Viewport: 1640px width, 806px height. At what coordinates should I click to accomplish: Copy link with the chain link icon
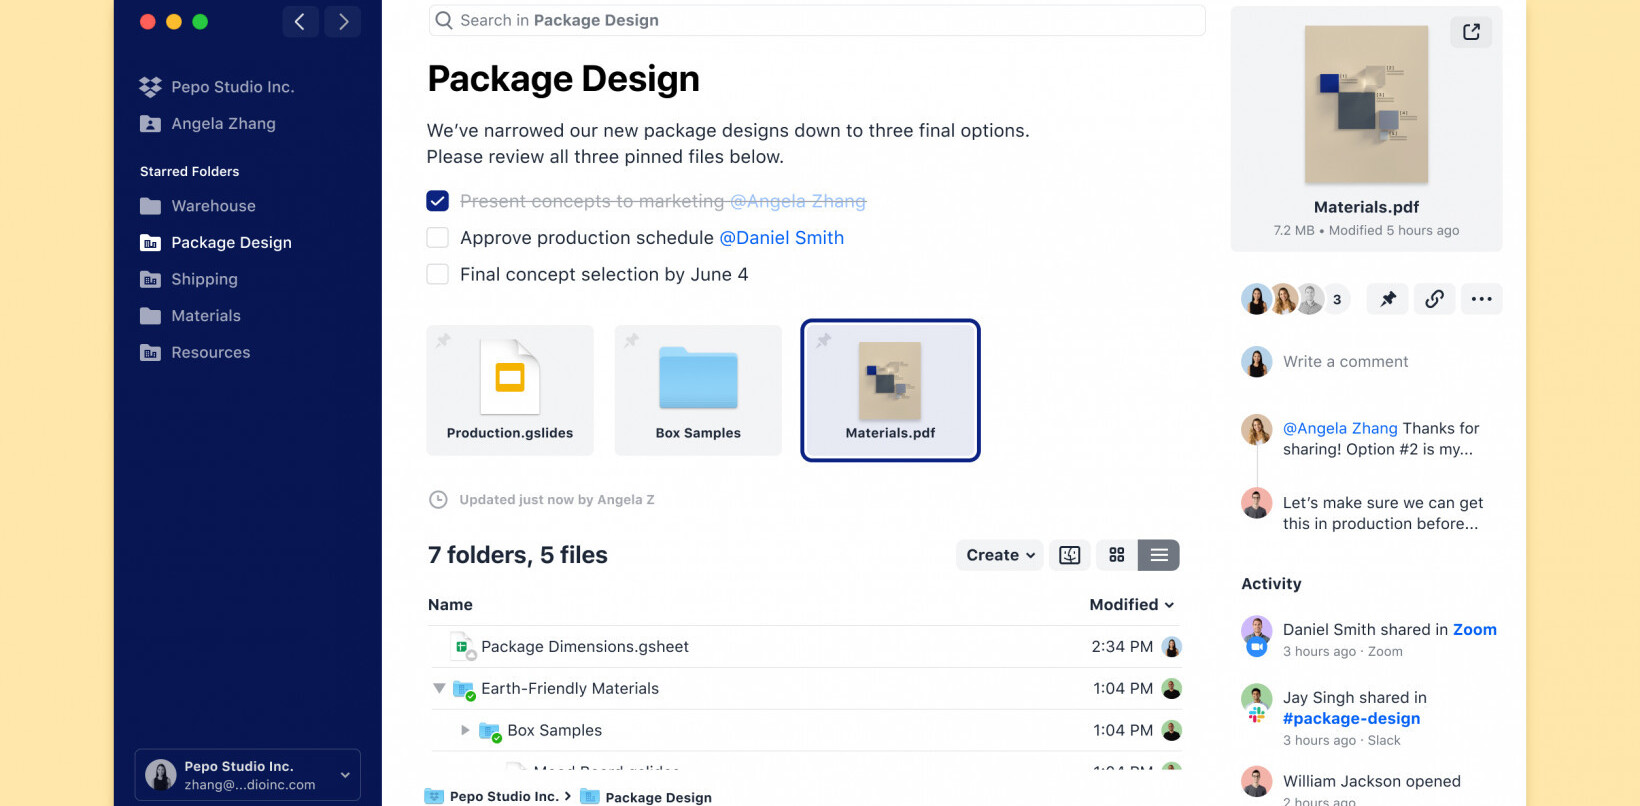click(1434, 299)
